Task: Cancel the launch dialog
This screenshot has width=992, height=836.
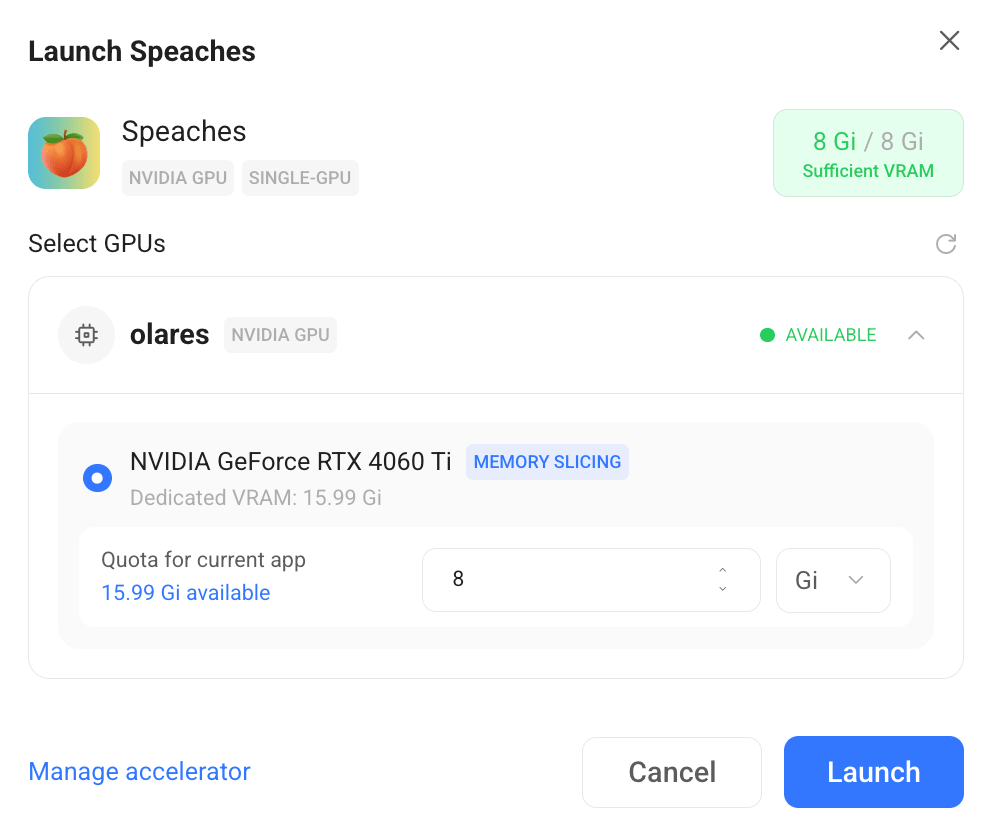Action: tap(671, 772)
